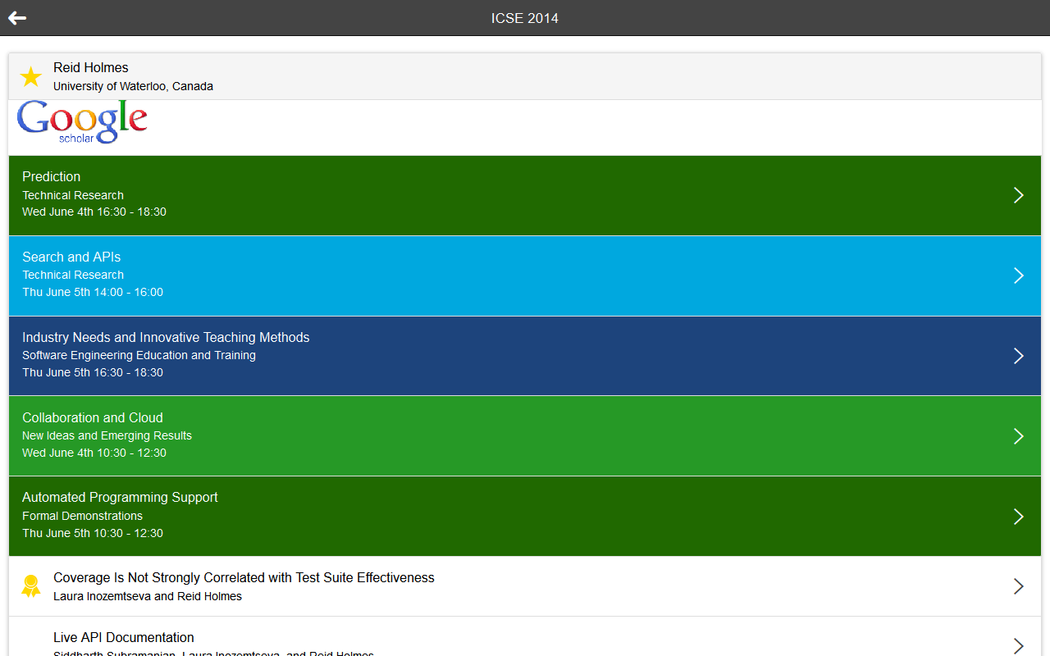Click the Reid Holmes name header
Screen dimensions: 1050x656
tap(91, 68)
